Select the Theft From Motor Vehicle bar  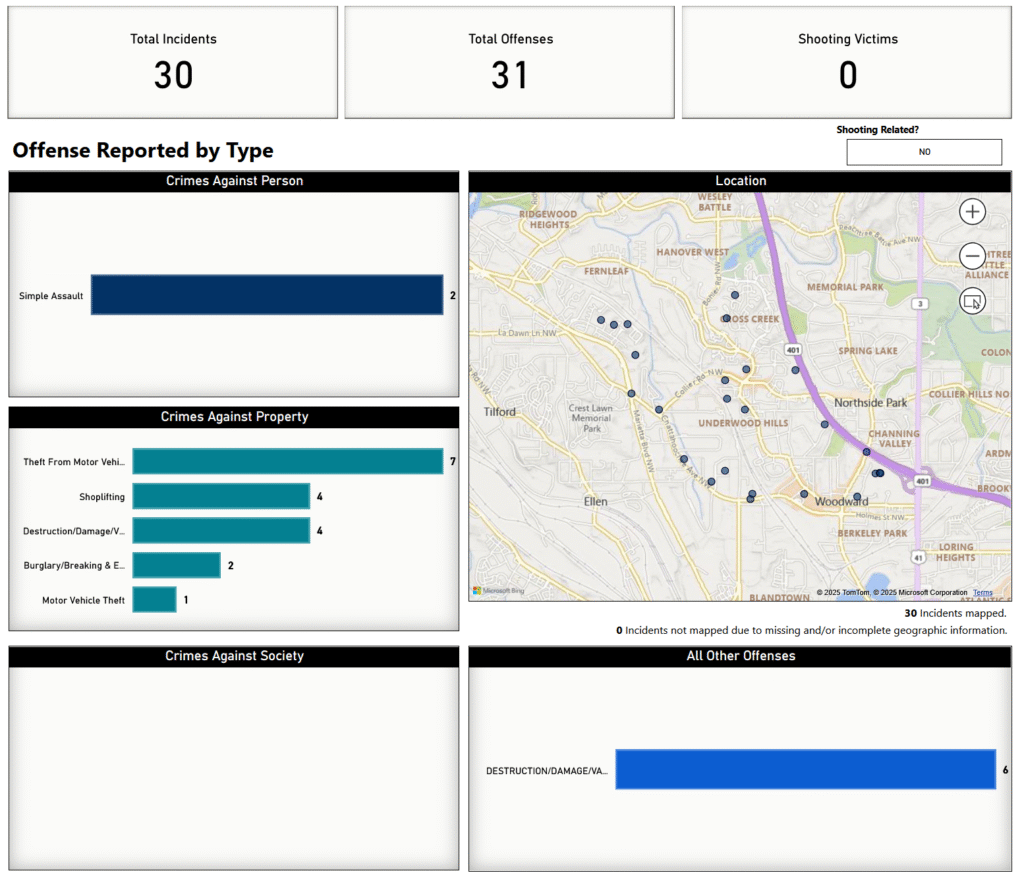[287, 461]
